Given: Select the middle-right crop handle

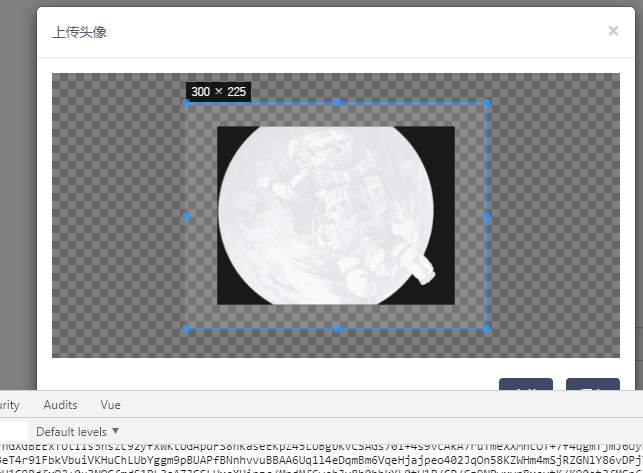Looking at the screenshot, I should pos(486,217).
